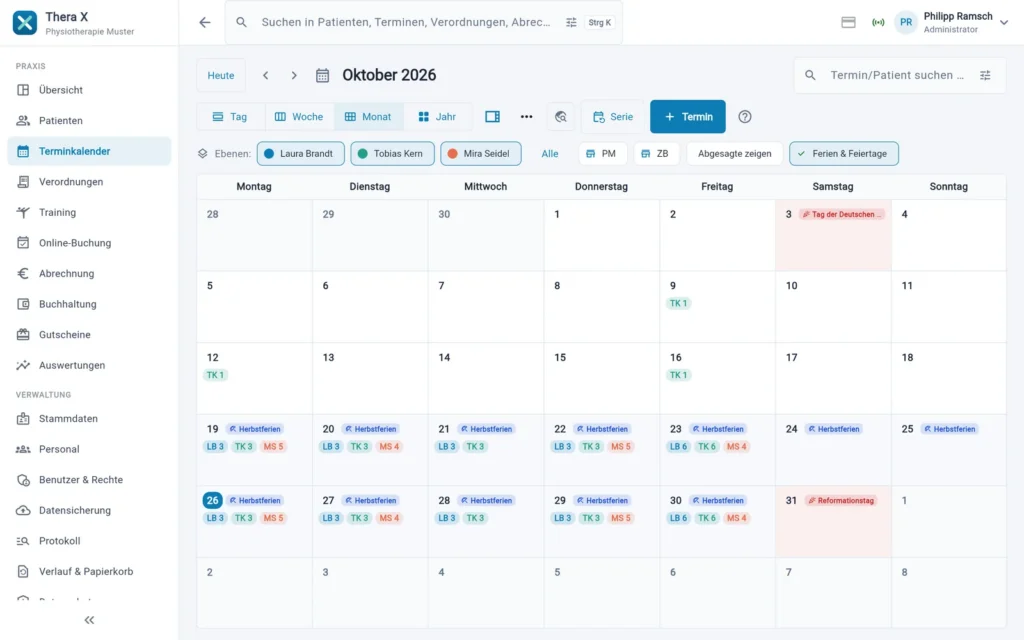1024x640 pixels.
Task: Go to the next month arrow
Action: coord(294,75)
